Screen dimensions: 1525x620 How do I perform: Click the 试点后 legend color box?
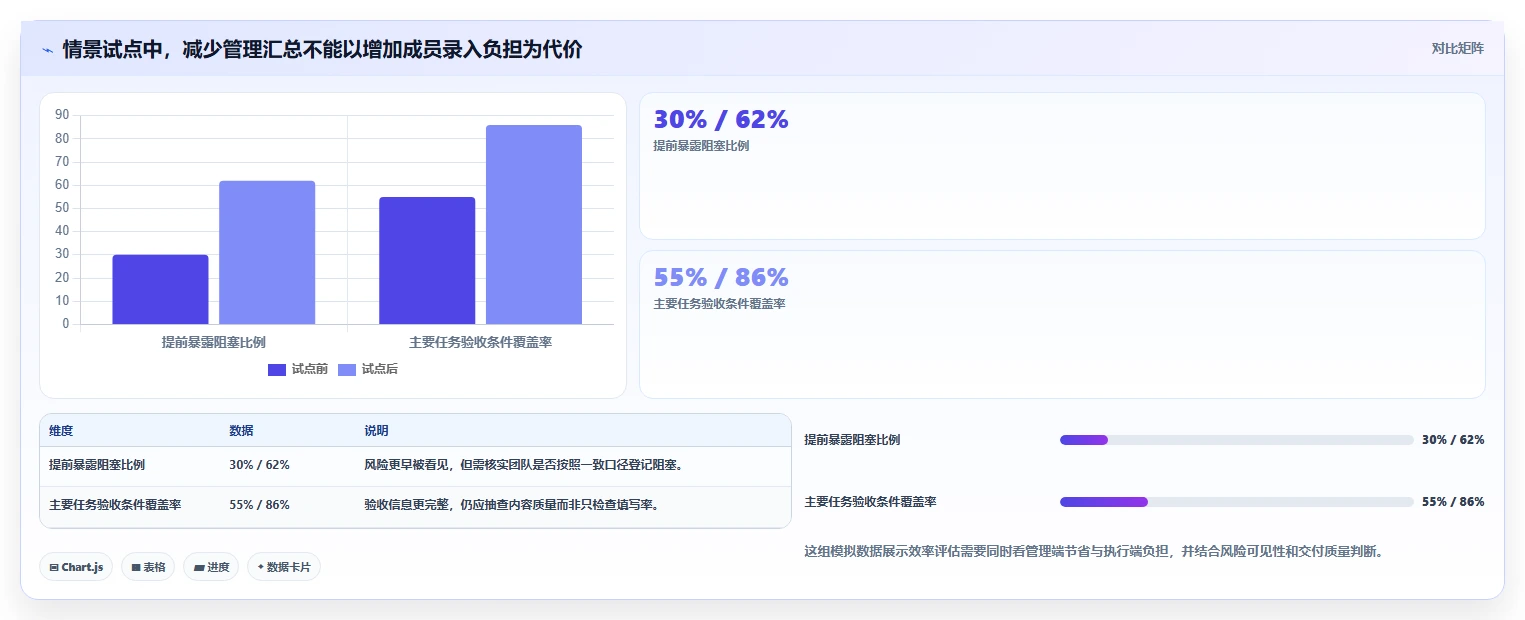347,370
